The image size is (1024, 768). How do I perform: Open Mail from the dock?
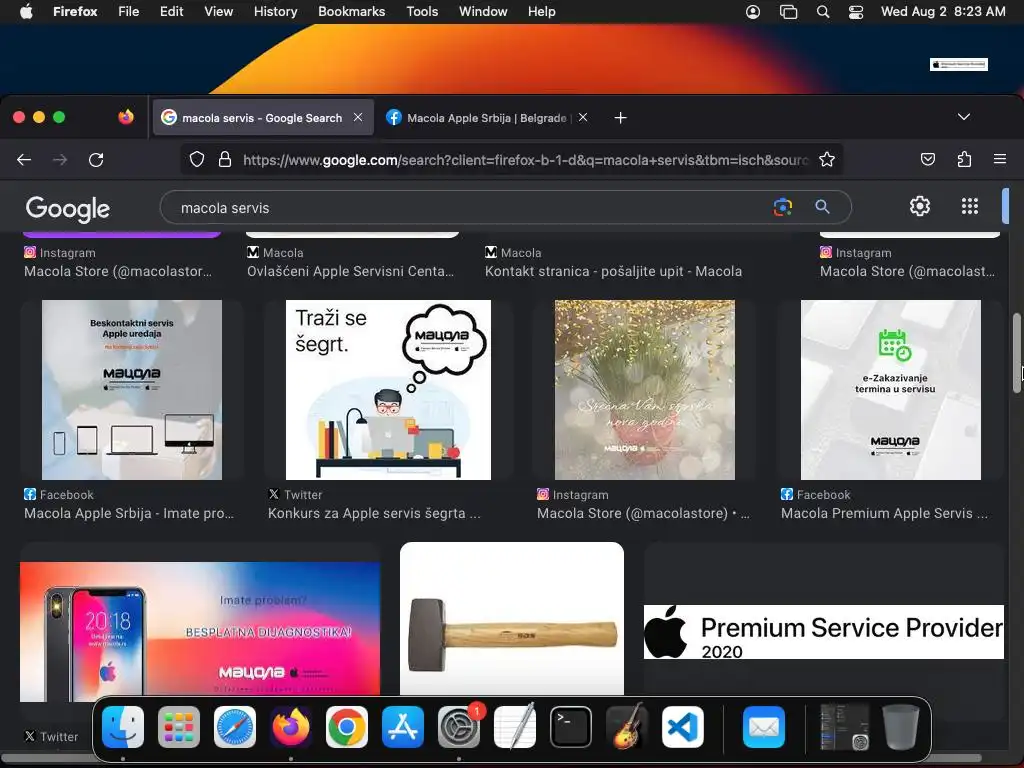[763, 727]
